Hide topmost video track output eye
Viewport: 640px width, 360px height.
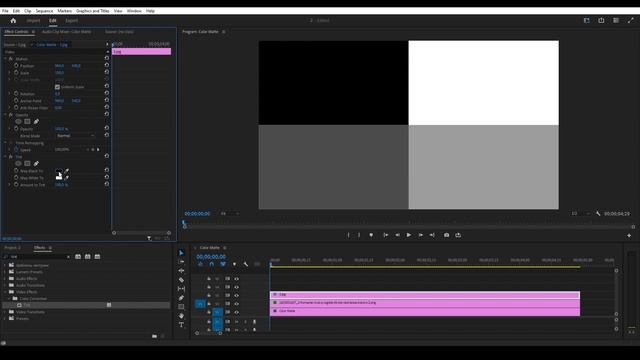pos(236,279)
